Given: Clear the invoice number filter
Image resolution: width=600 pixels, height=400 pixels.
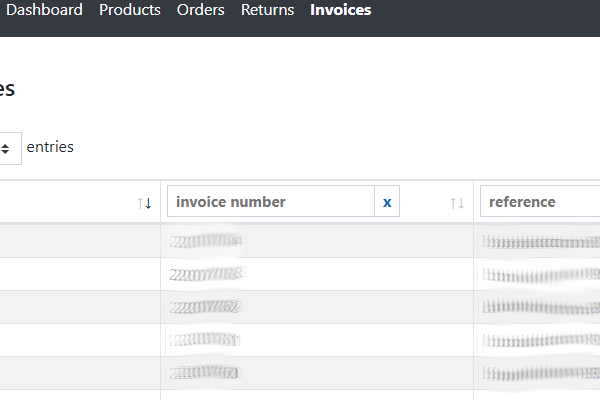Looking at the screenshot, I should click(387, 201).
